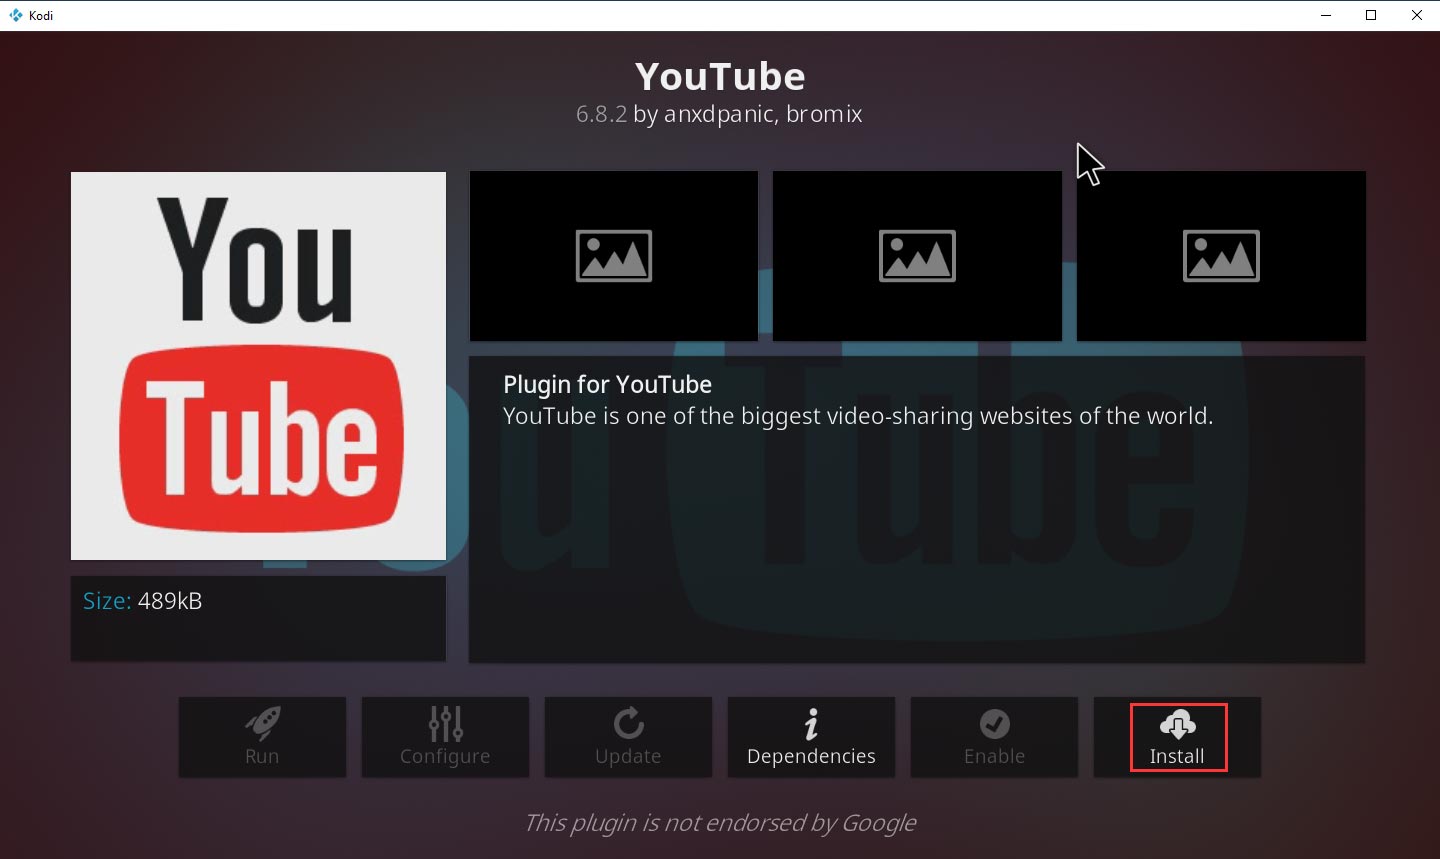This screenshot has height=859, width=1440.
Task: Click the YouTube addon title heading
Action: (x=720, y=77)
